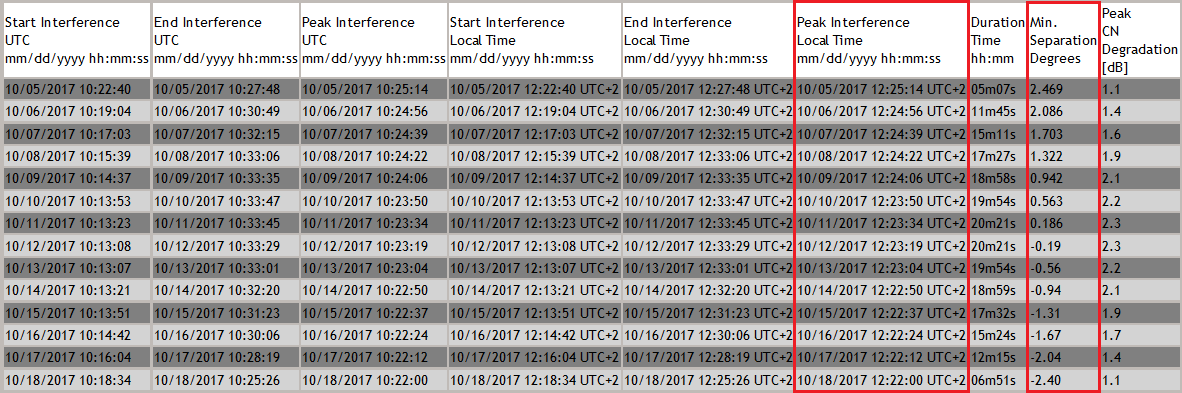
Task: Select the Start Interference Local Time header
Action: click(x=534, y=40)
